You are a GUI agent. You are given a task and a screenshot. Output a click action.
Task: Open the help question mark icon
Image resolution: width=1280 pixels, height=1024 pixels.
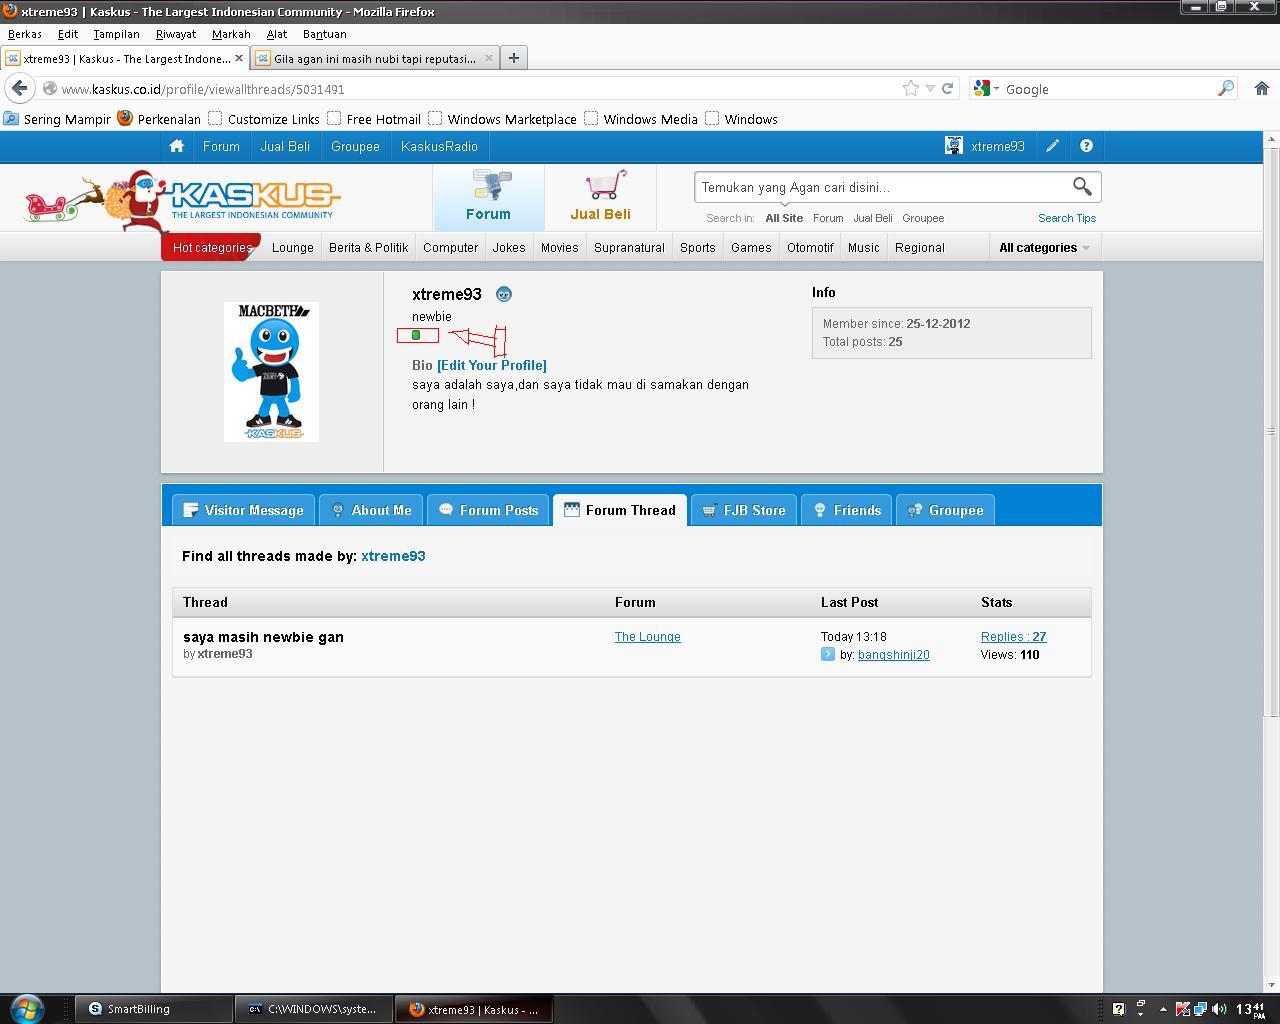(x=1086, y=146)
